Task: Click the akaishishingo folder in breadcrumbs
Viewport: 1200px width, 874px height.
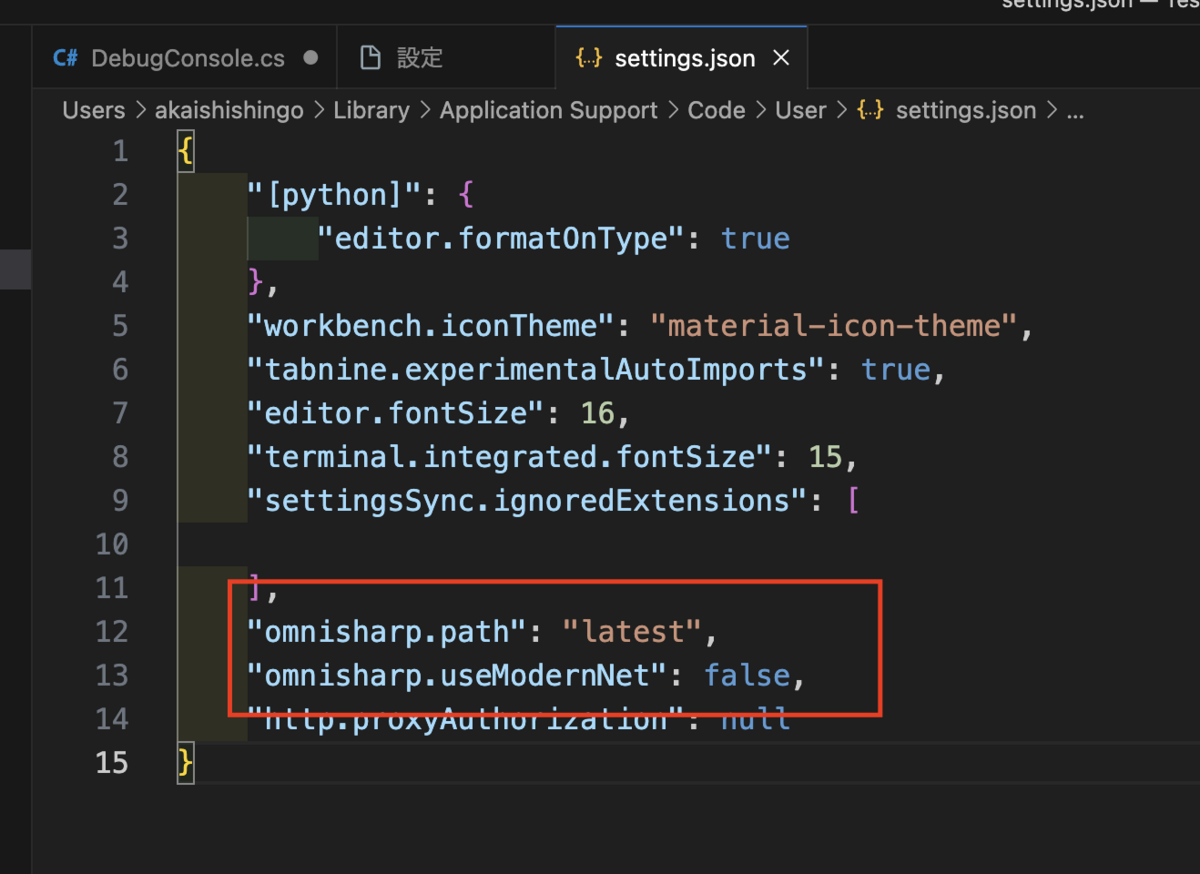Action: coord(229,110)
